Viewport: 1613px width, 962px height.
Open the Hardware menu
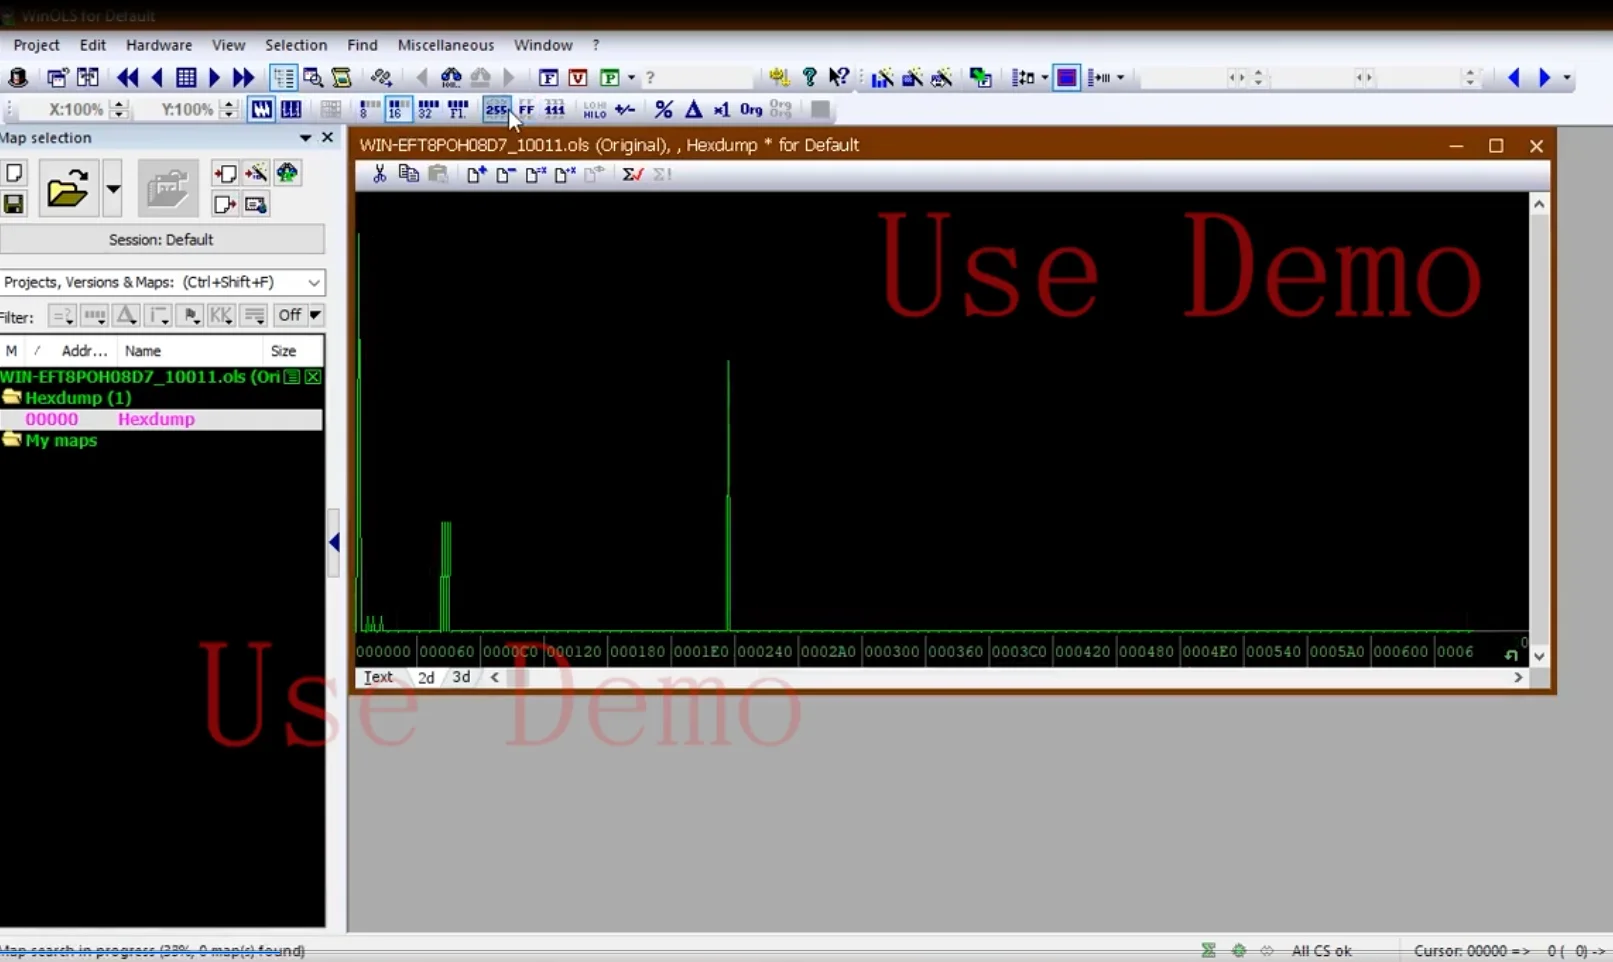[x=159, y=45]
